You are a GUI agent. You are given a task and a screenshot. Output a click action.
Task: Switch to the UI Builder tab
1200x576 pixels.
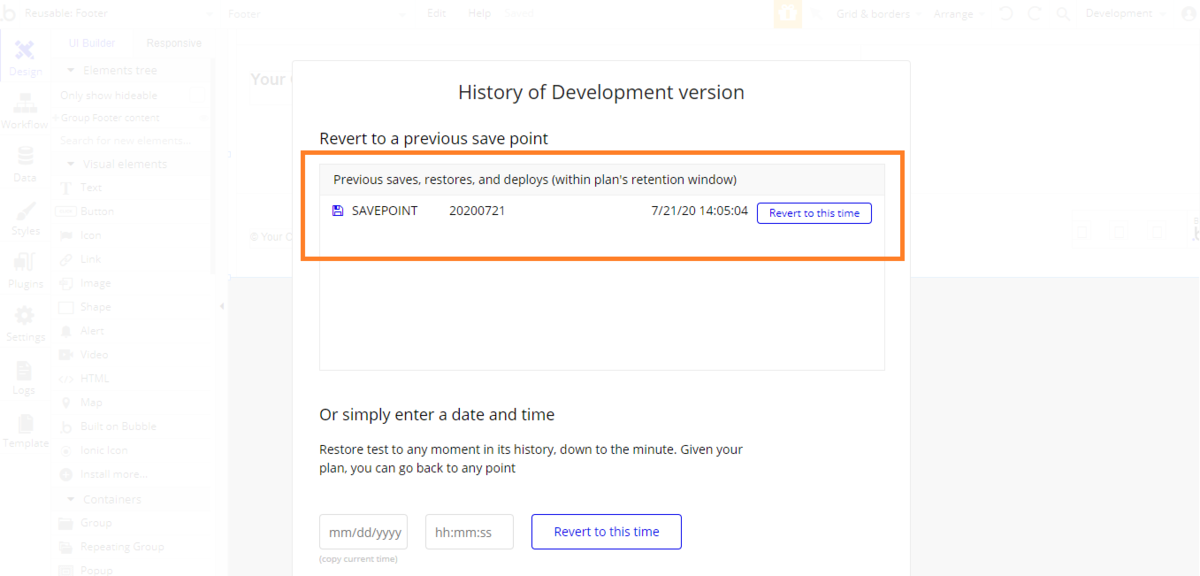(x=92, y=43)
